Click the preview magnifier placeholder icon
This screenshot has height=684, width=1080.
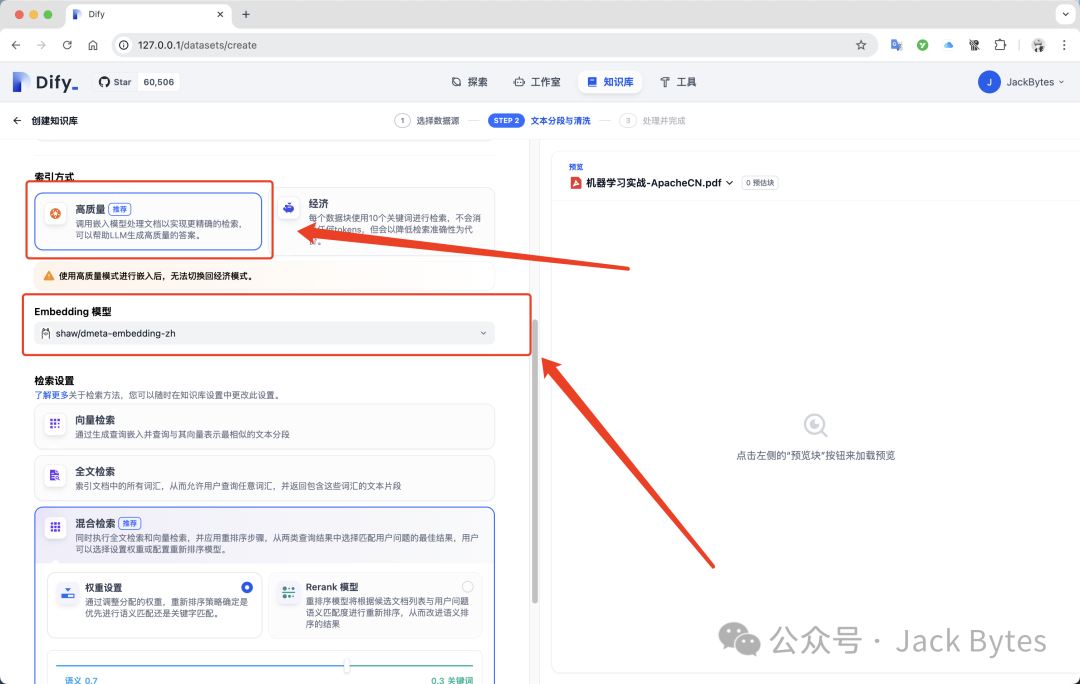816,426
